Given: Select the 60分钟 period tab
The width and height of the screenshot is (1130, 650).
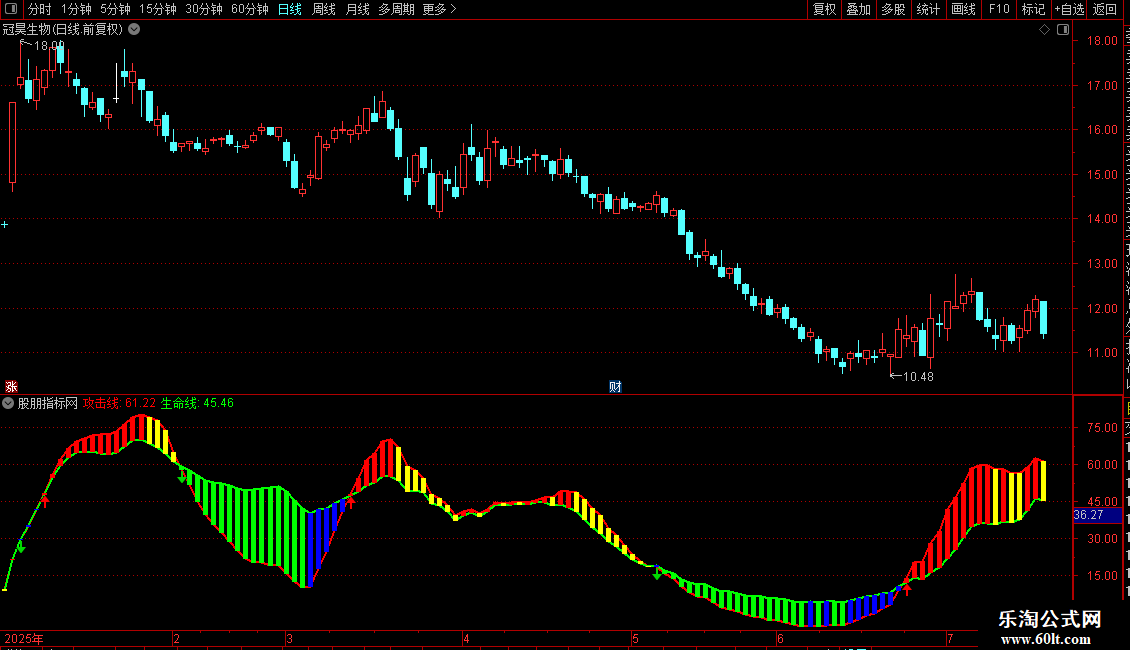Looking at the screenshot, I should tap(250, 9).
